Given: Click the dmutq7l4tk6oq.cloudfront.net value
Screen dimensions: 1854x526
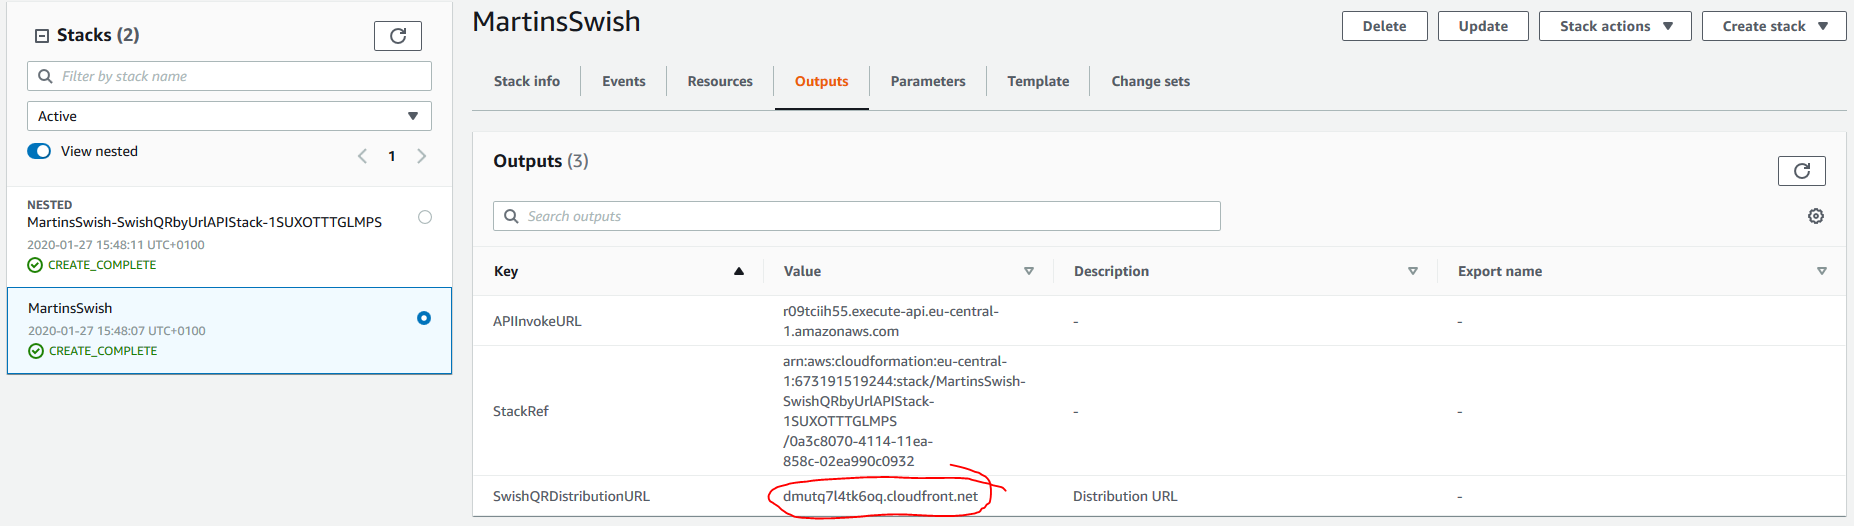Looking at the screenshot, I should point(880,496).
